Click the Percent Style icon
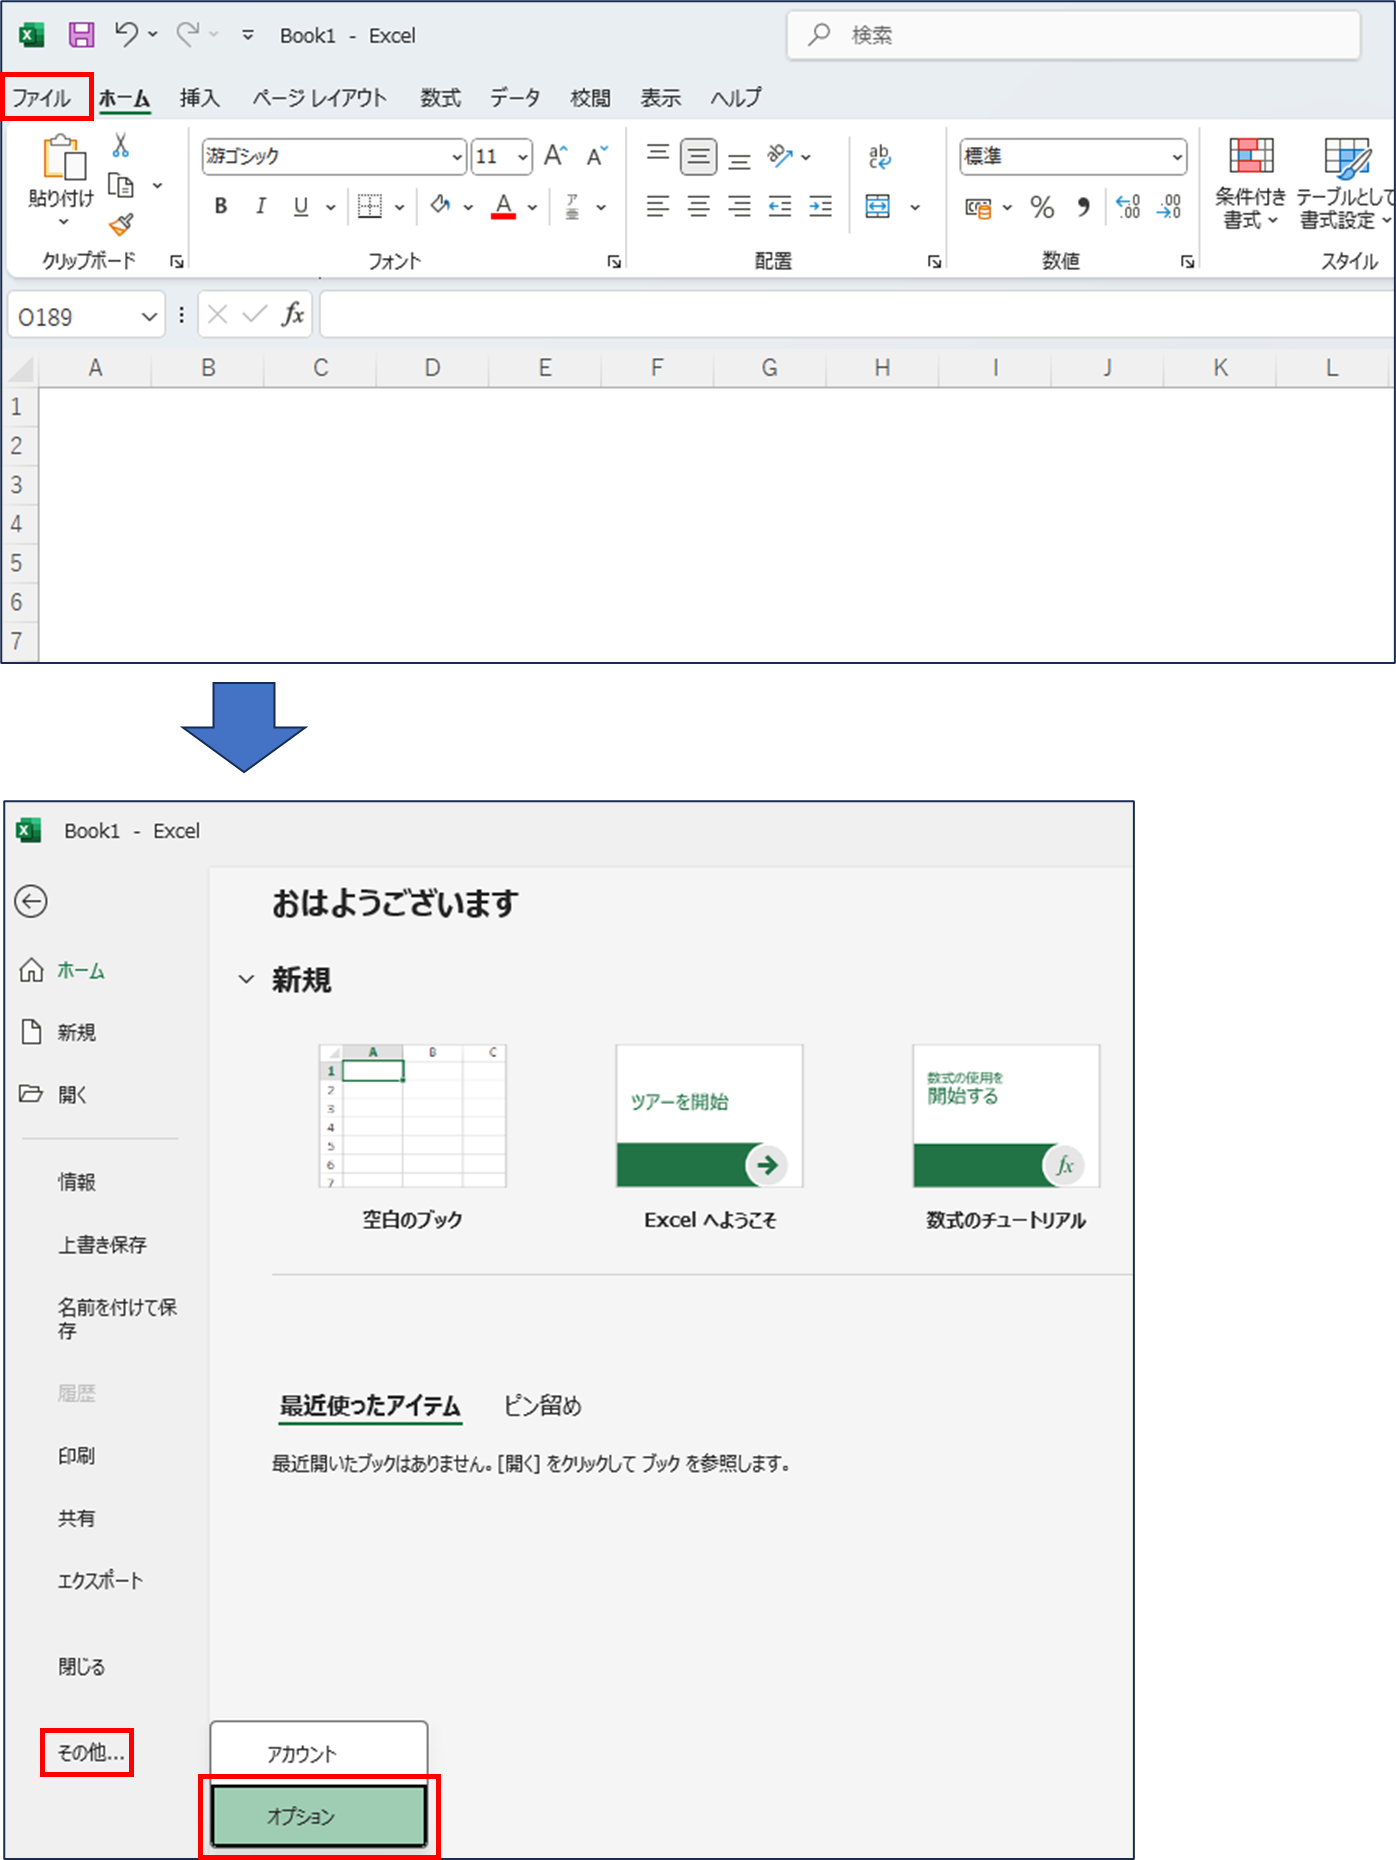The image size is (1396, 1860). [x=1042, y=207]
